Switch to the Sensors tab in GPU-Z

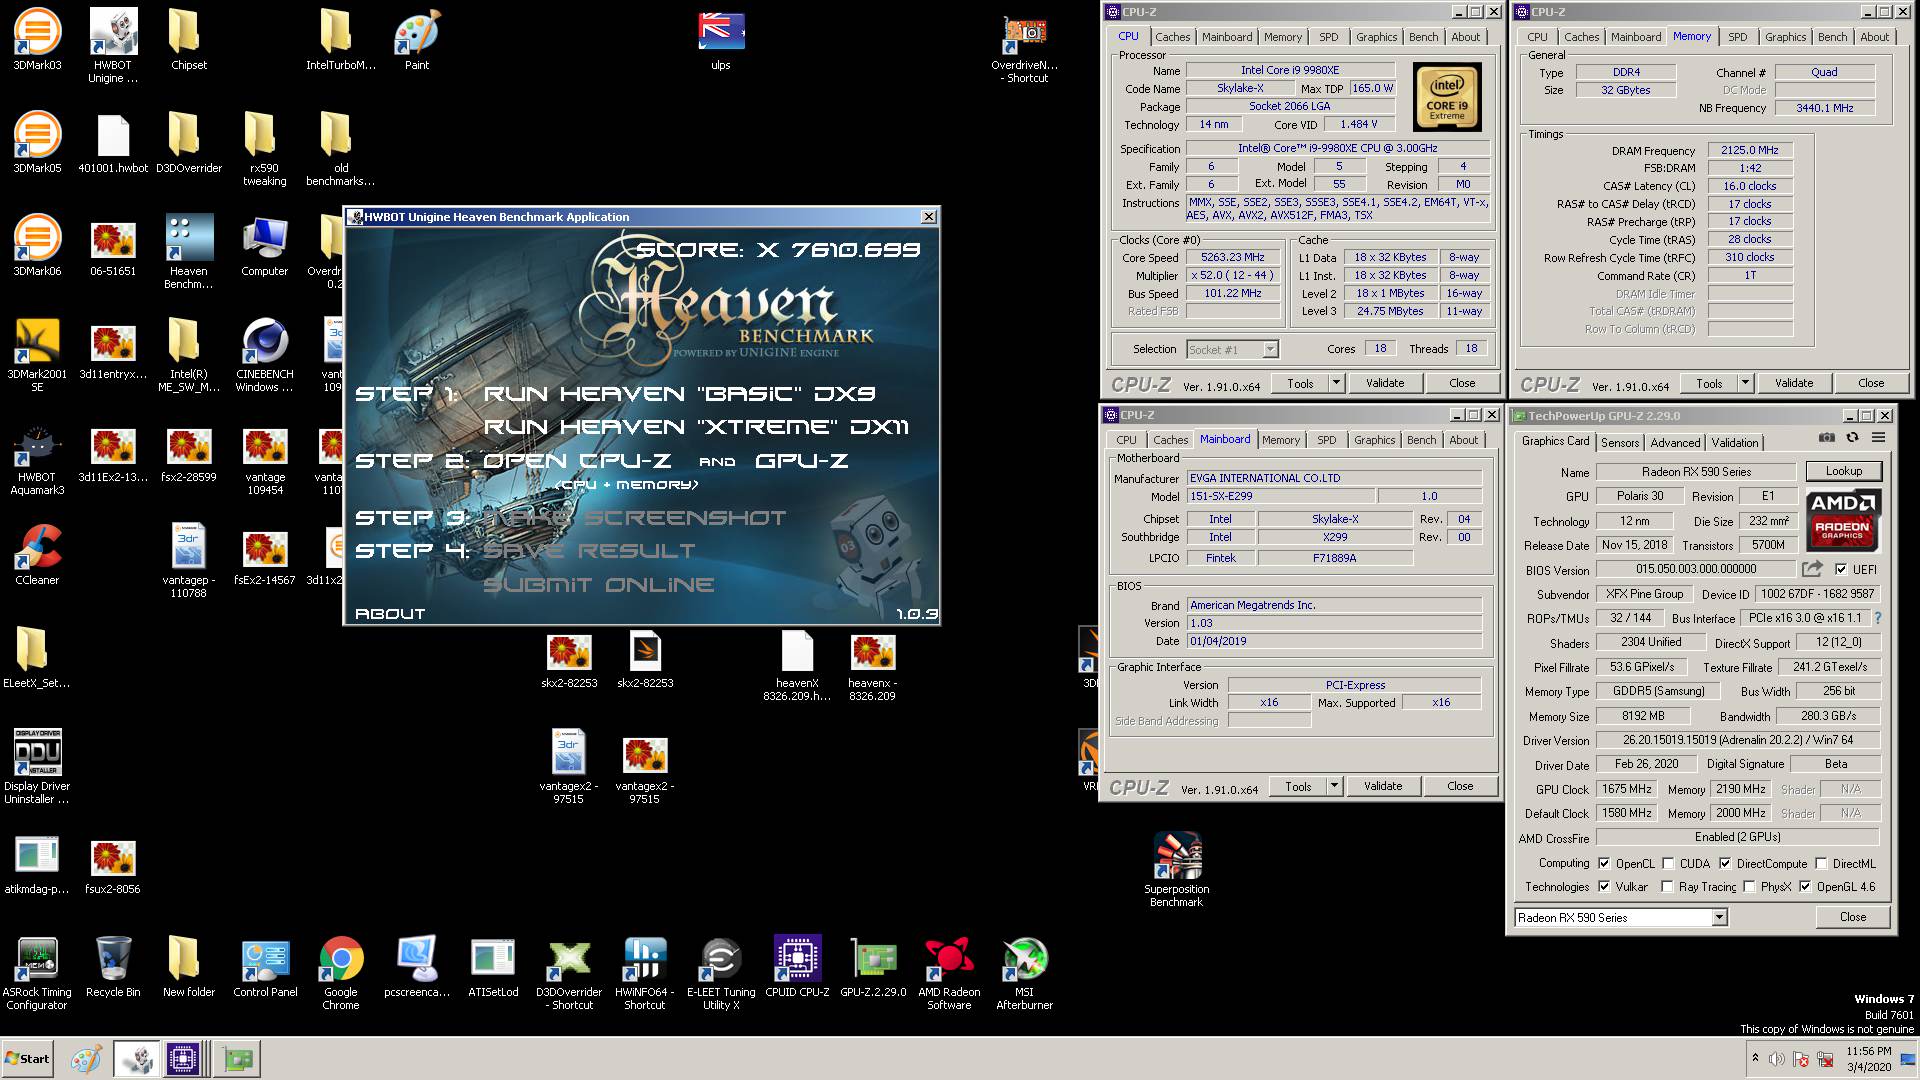pos(1620,442)
